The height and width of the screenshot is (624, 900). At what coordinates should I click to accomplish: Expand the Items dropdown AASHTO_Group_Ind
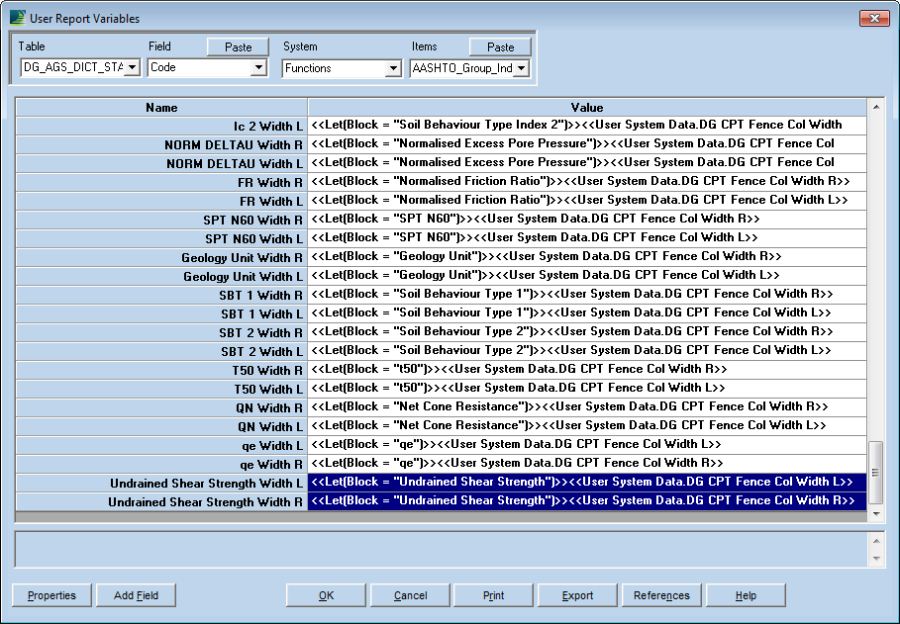521,69
